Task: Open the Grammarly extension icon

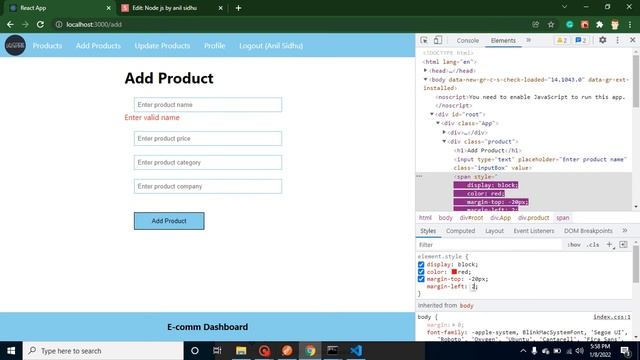Action: (569, 24)
